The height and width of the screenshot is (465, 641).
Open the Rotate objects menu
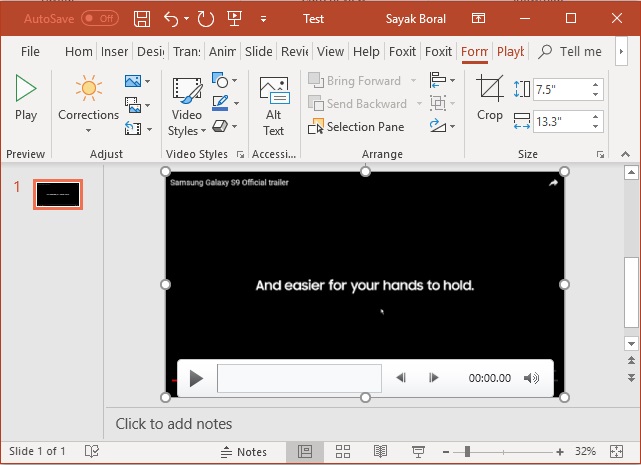pos(442,126)
